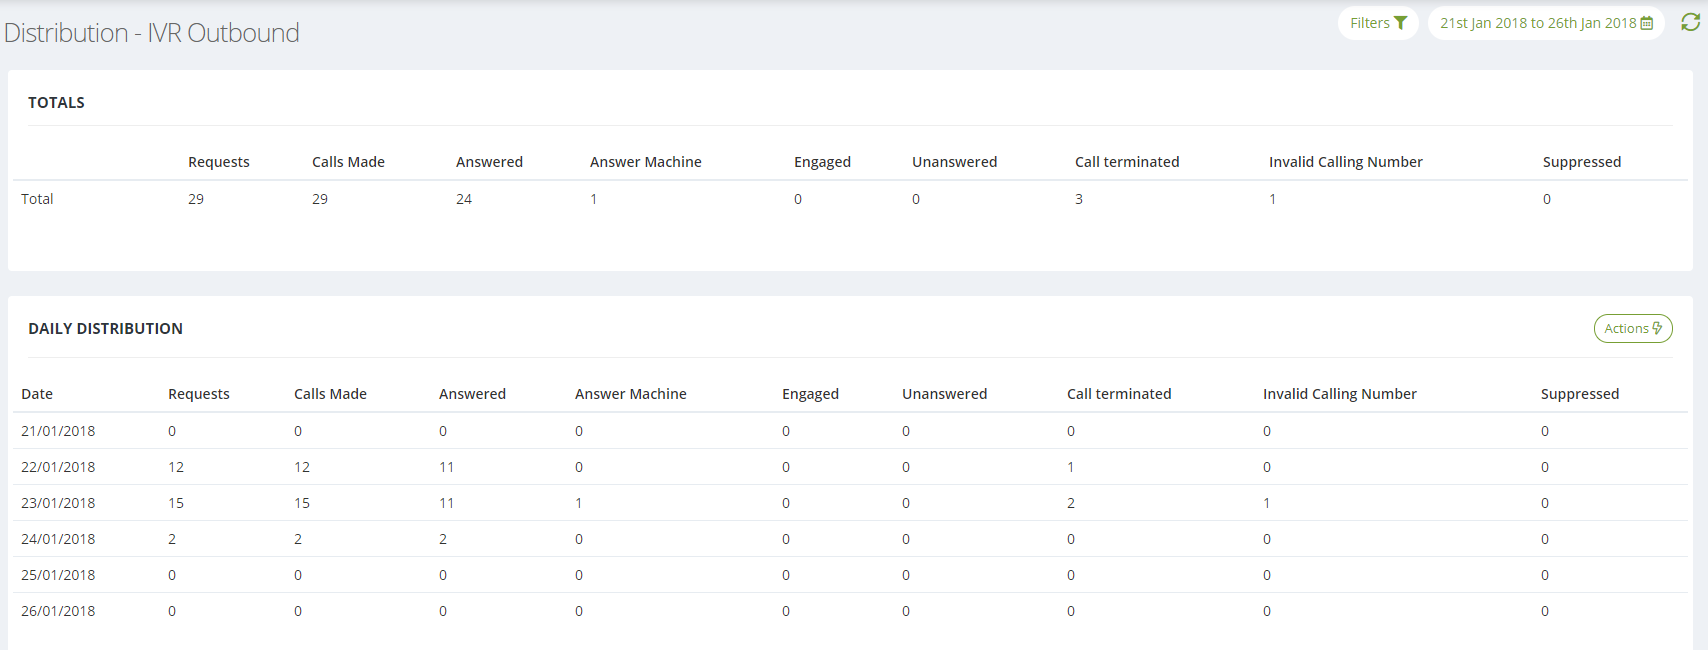Click the Engaged column header in Totals
This screenshot has height=650, width=1708.
pyautogui.click(x=822, y=162)
